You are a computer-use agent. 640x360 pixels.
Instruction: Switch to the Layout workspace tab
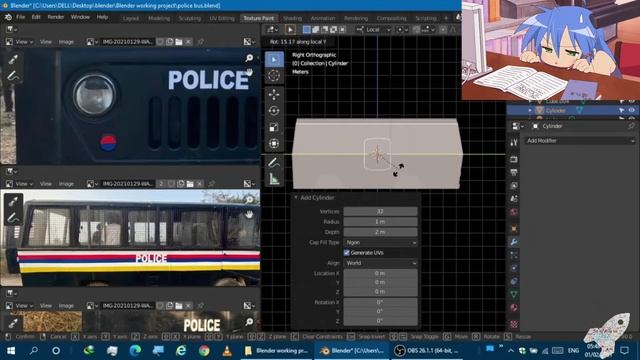coord(131,18)
